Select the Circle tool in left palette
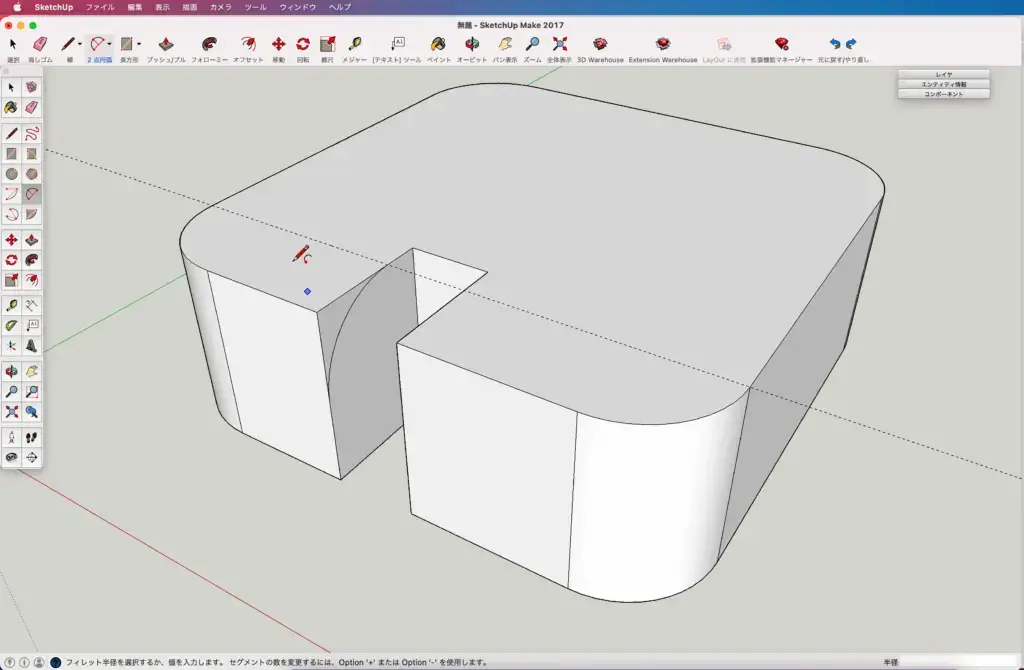This screenshot has height=670, width=1024. [11, 174]
